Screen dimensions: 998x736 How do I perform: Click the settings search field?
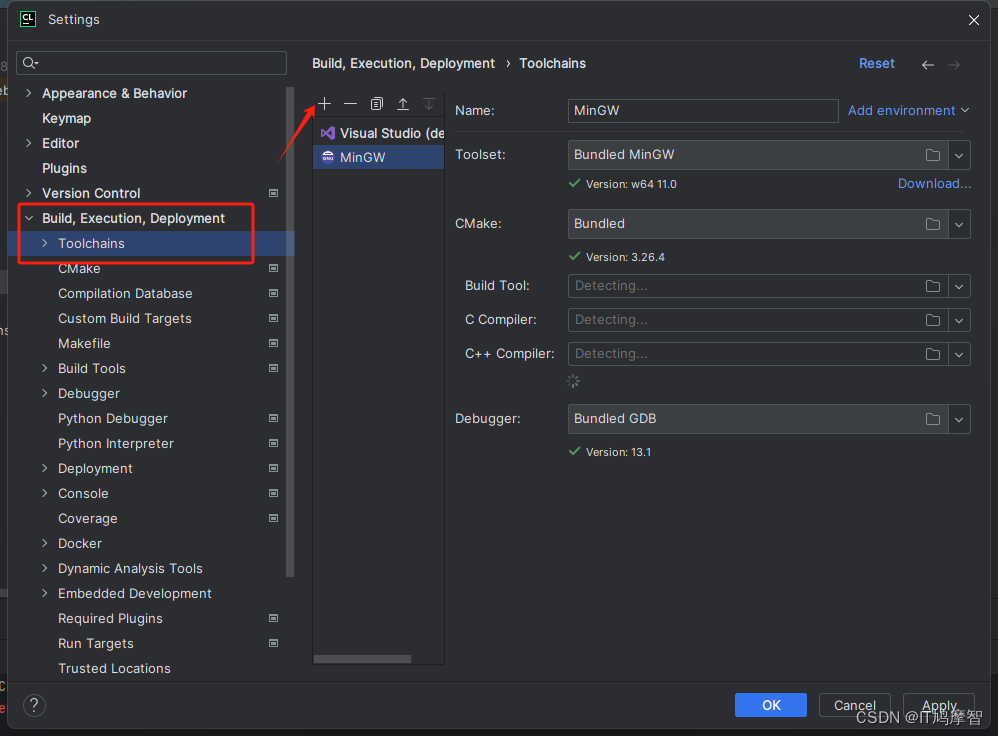[151, 63]
